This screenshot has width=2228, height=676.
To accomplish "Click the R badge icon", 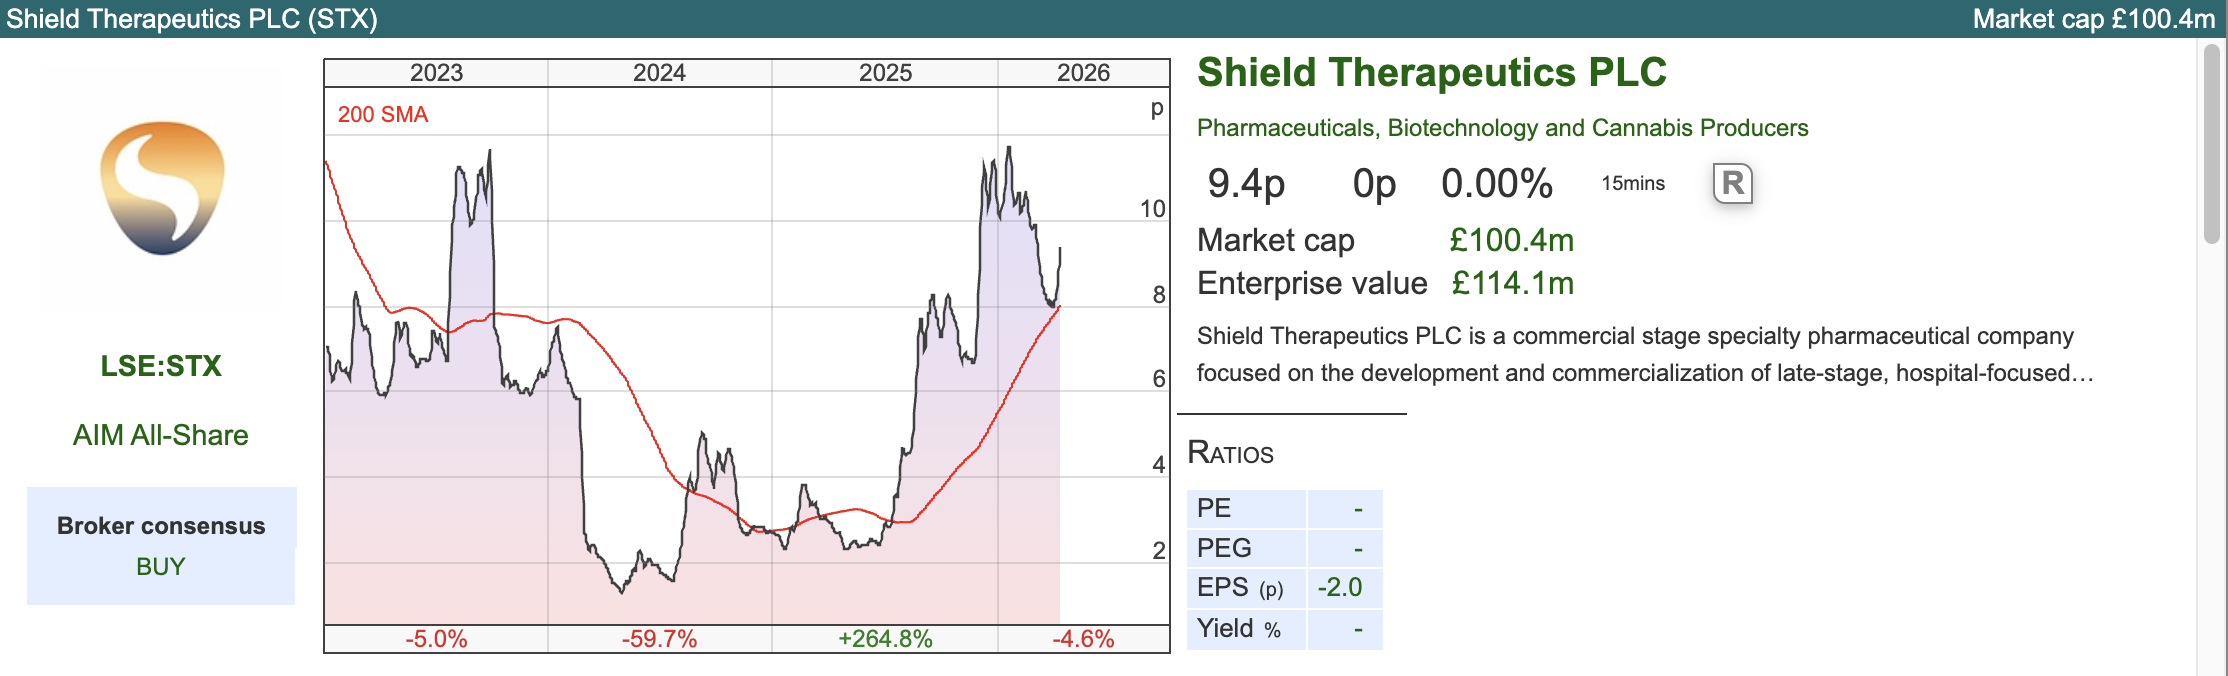I will coord(1733,184).
